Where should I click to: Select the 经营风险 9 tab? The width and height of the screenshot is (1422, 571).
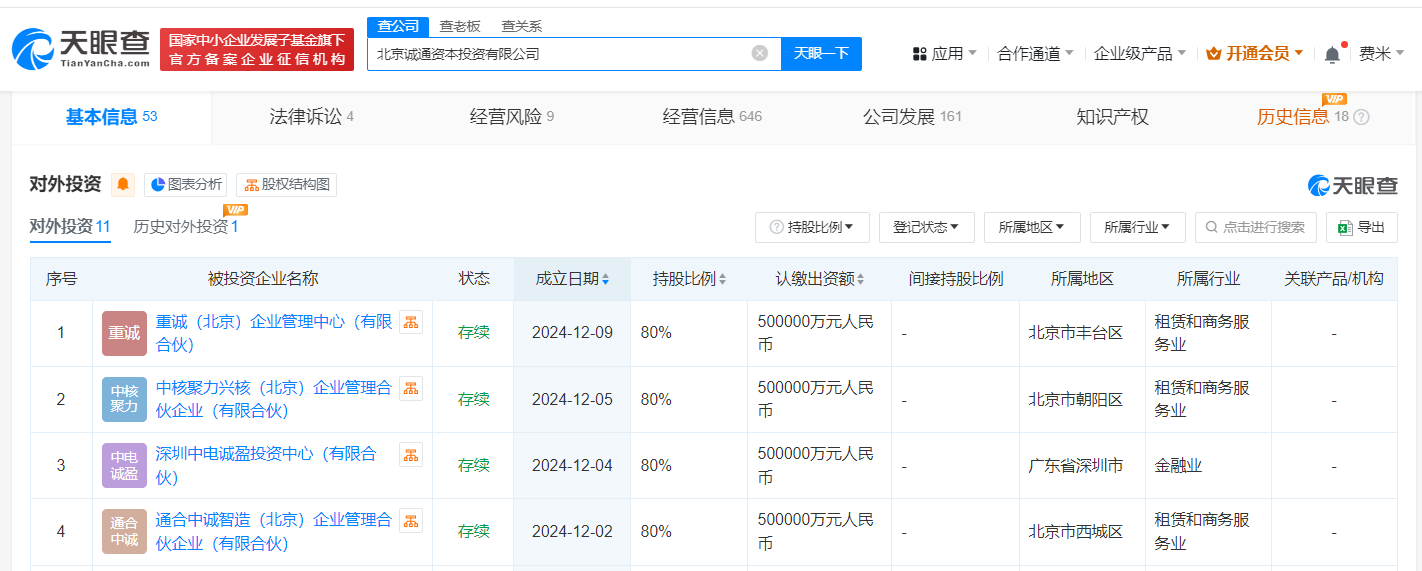pos(512,117)
